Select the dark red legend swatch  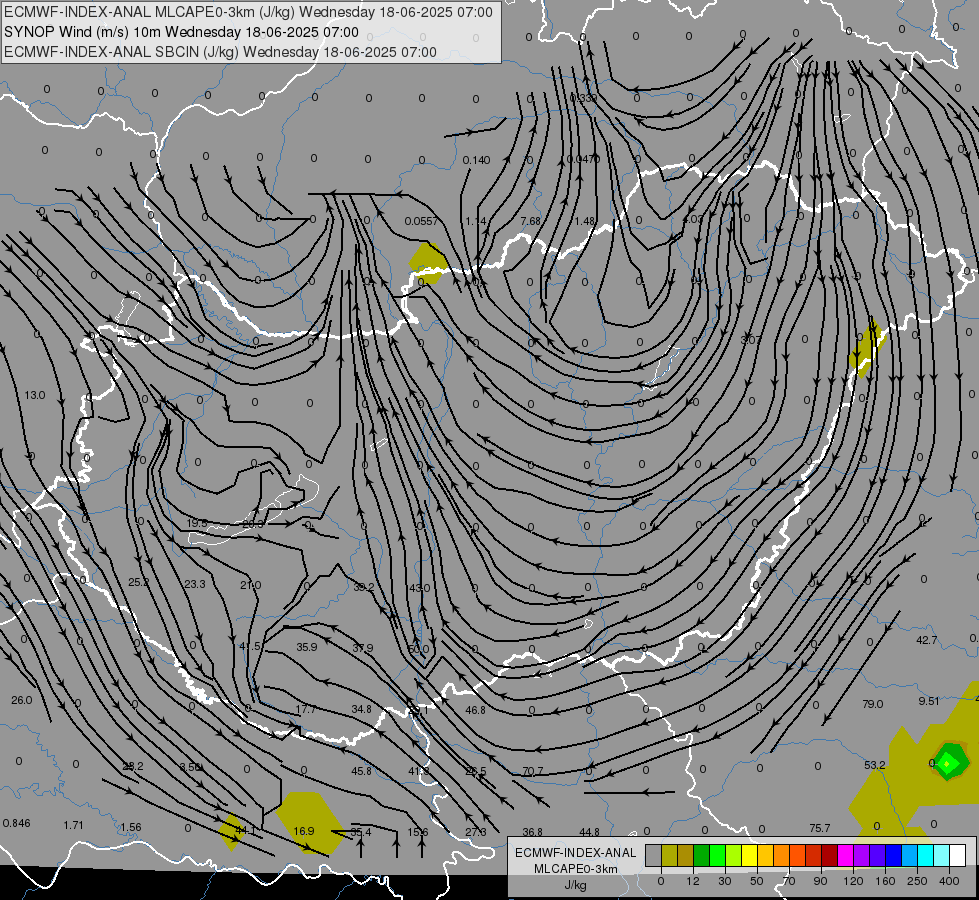(x=830, y=856)
